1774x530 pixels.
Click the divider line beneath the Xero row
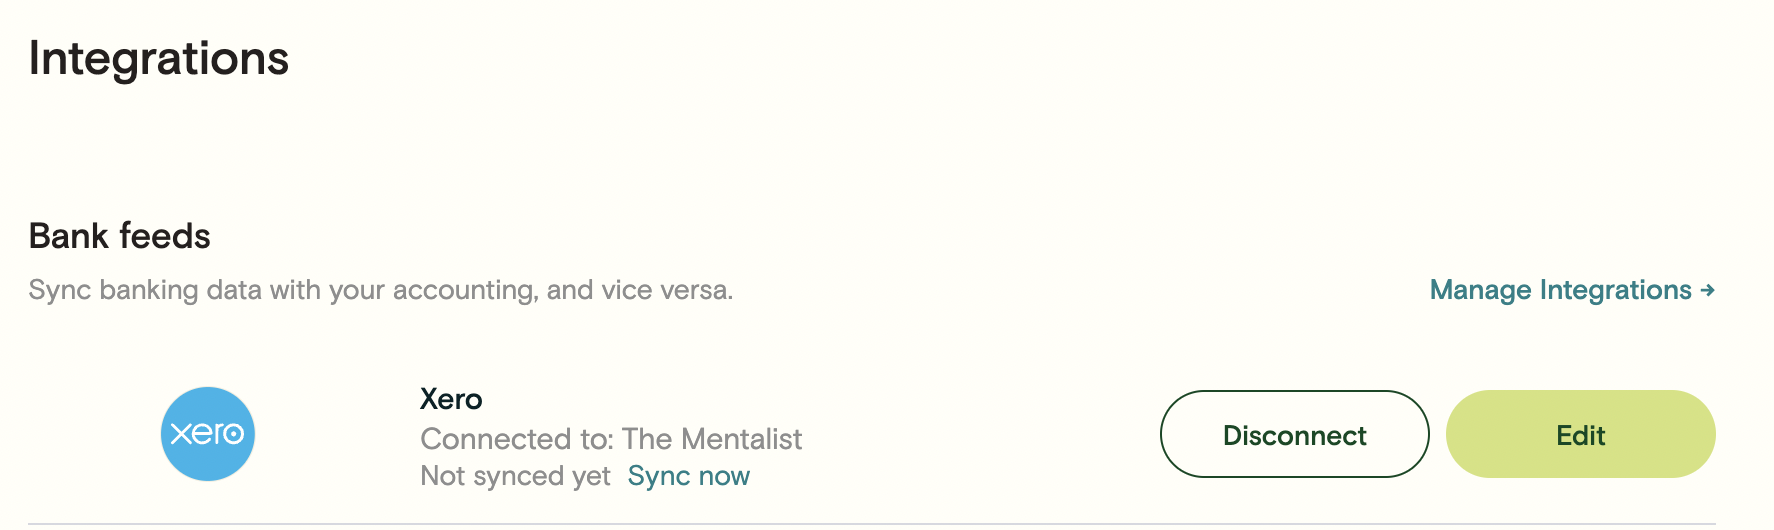[x=872, y=523]
